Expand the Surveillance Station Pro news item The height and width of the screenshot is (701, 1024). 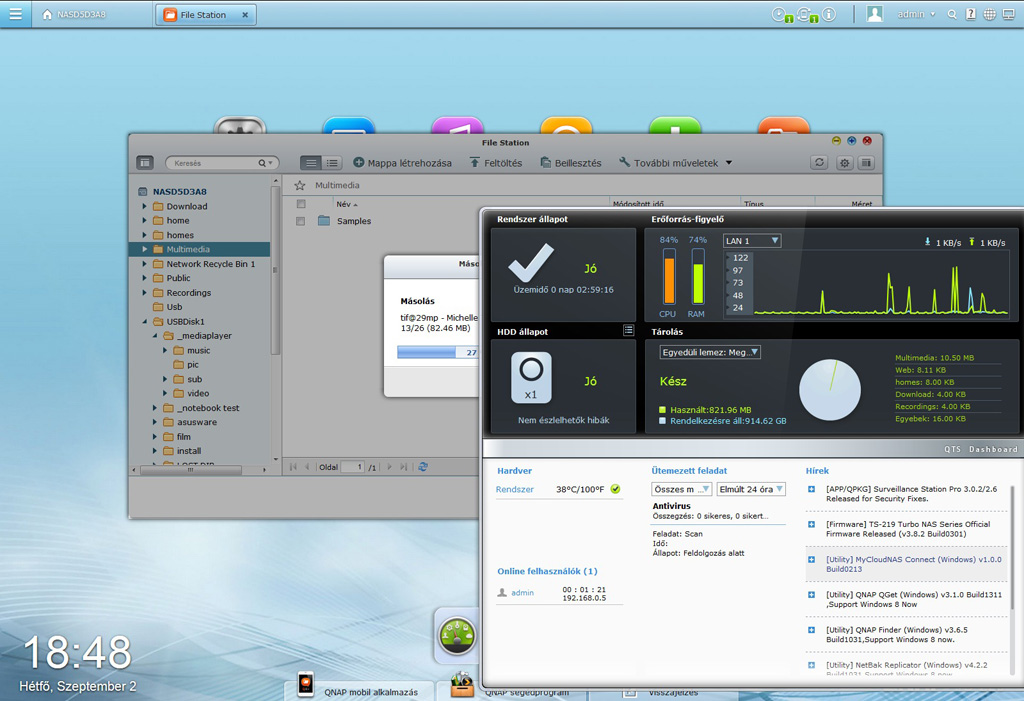point(812,489)
